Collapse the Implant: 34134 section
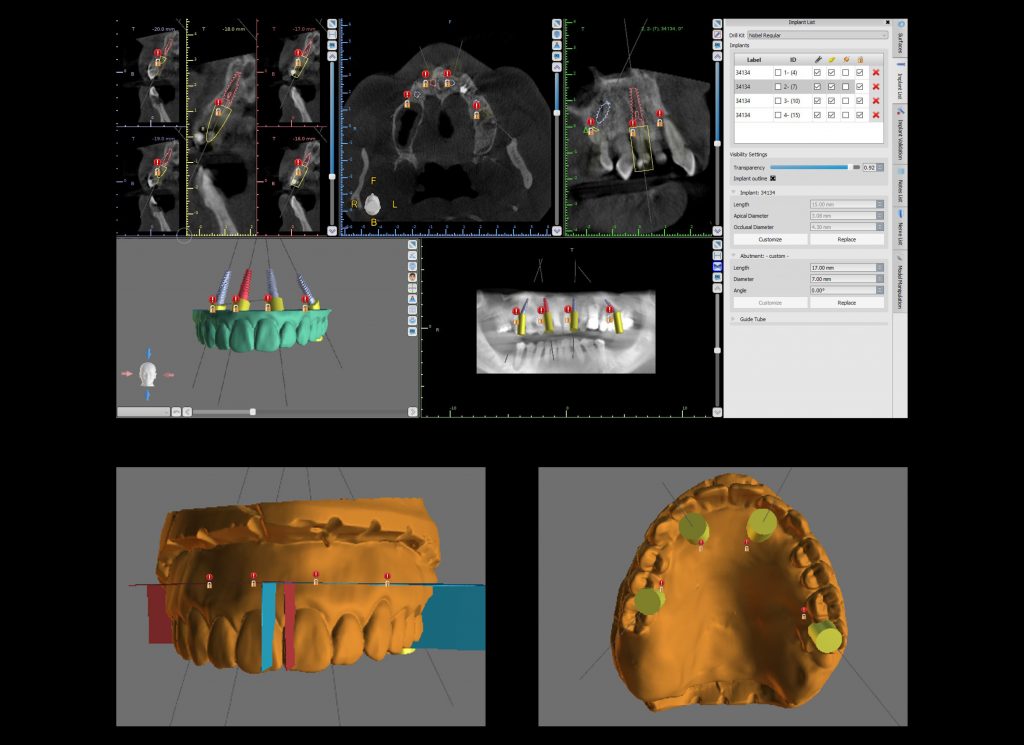Screen dimensions: 1024x745 (x=735, y=191)
